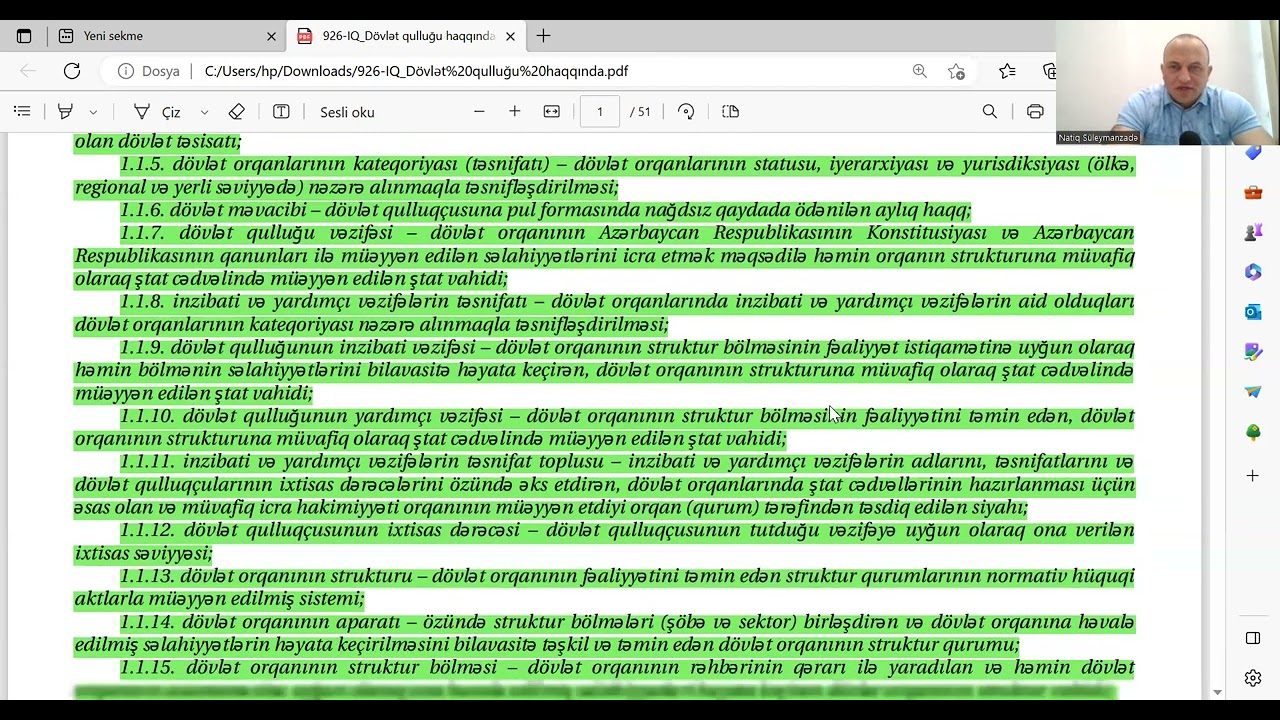Image resolution: width=1280 pixels, height=720 pixels.
Task: Select the add text tool
Action: [281, 112]
